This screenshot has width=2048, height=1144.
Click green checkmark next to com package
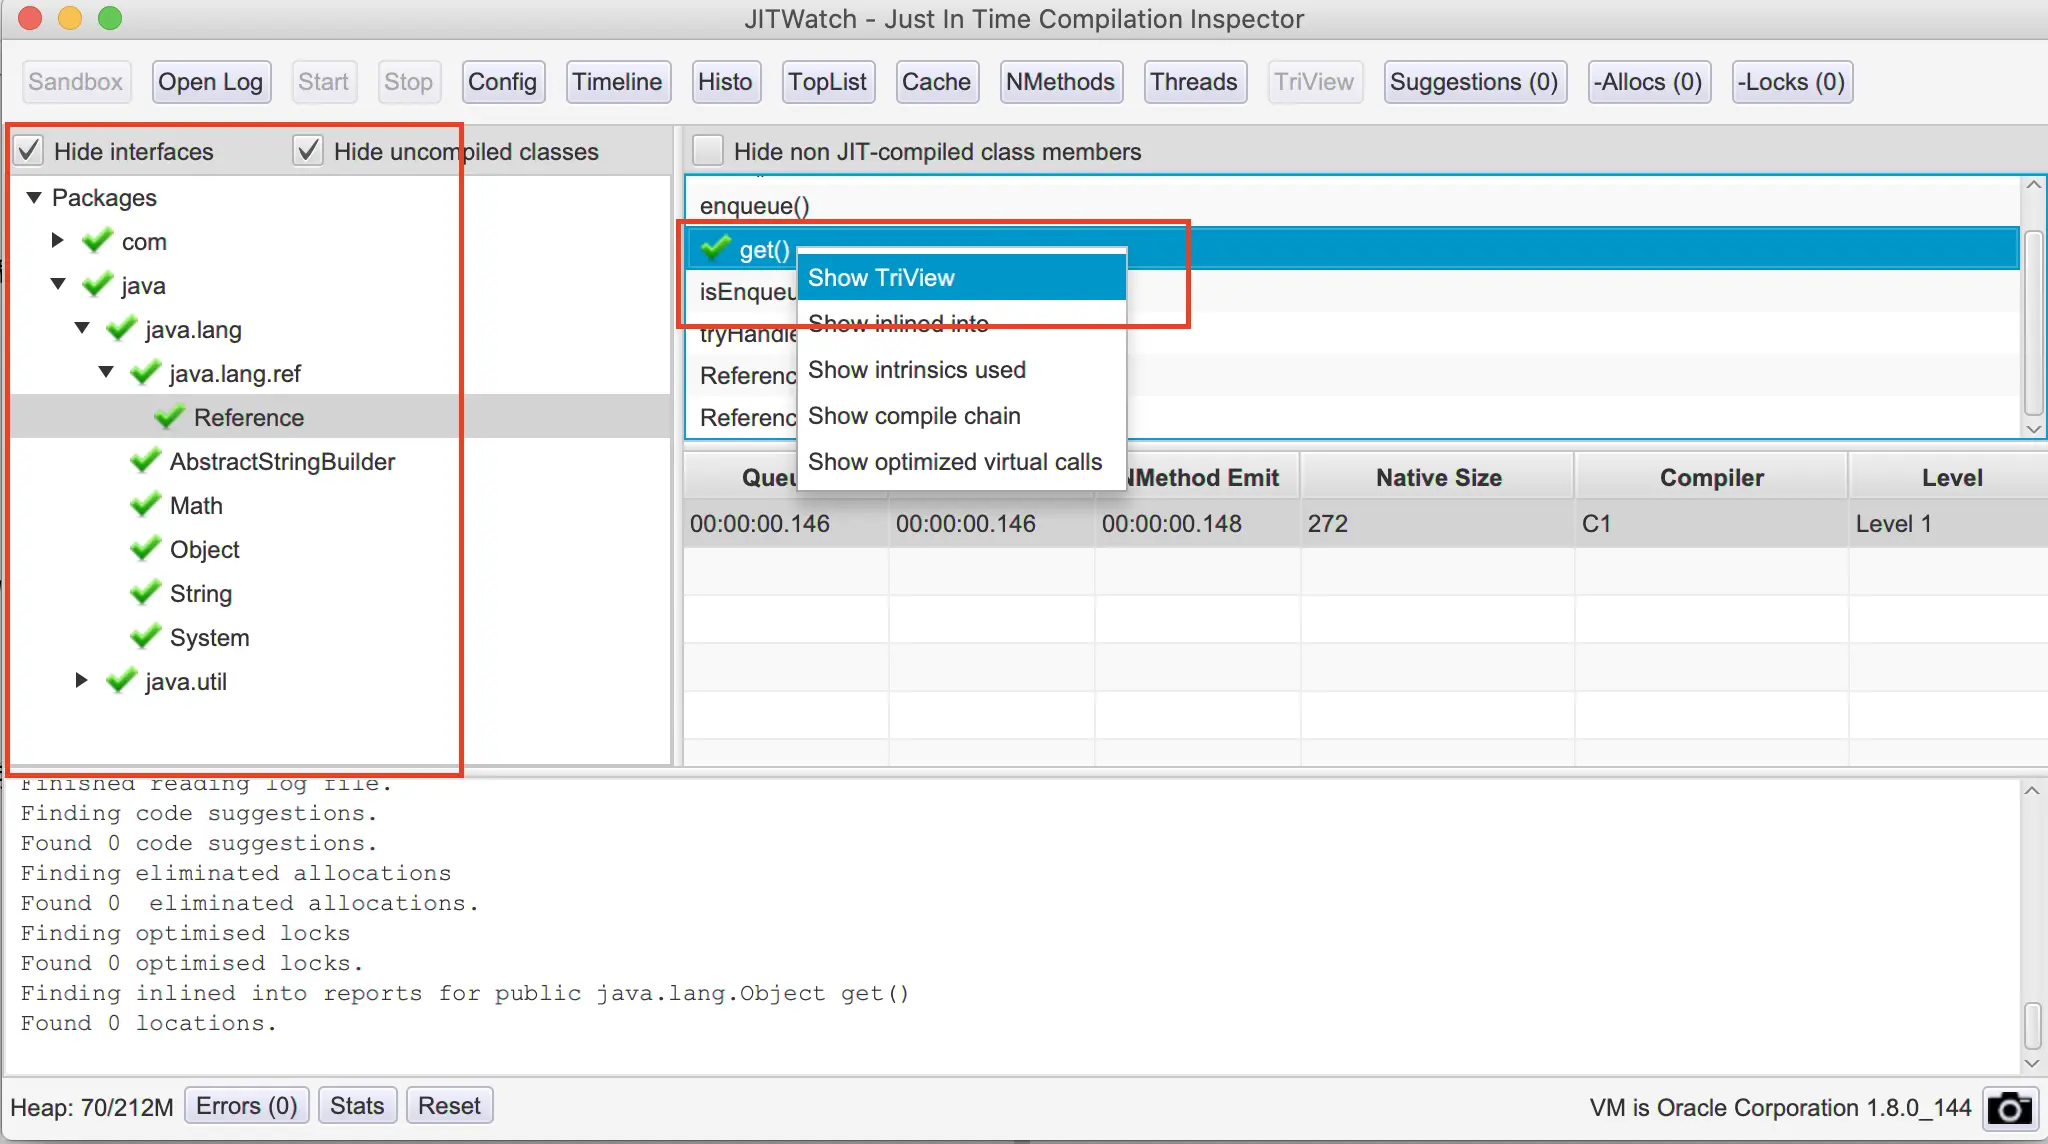[x=98, y=240]
